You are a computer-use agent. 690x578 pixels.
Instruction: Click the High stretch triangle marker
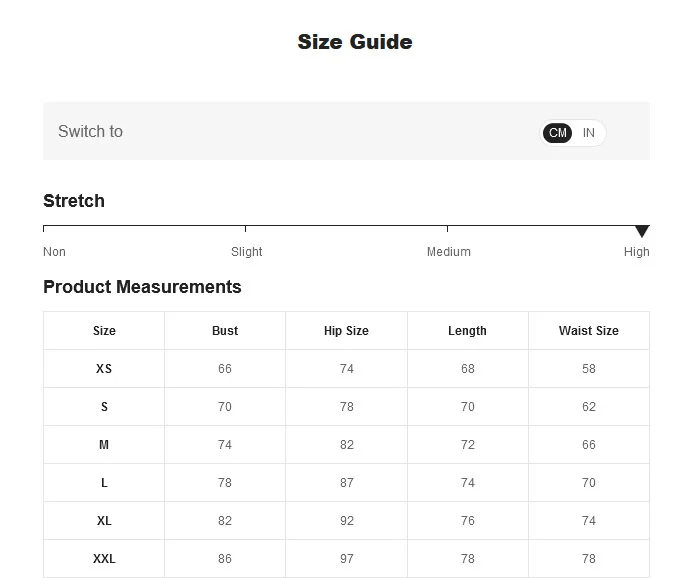point(642,231)
